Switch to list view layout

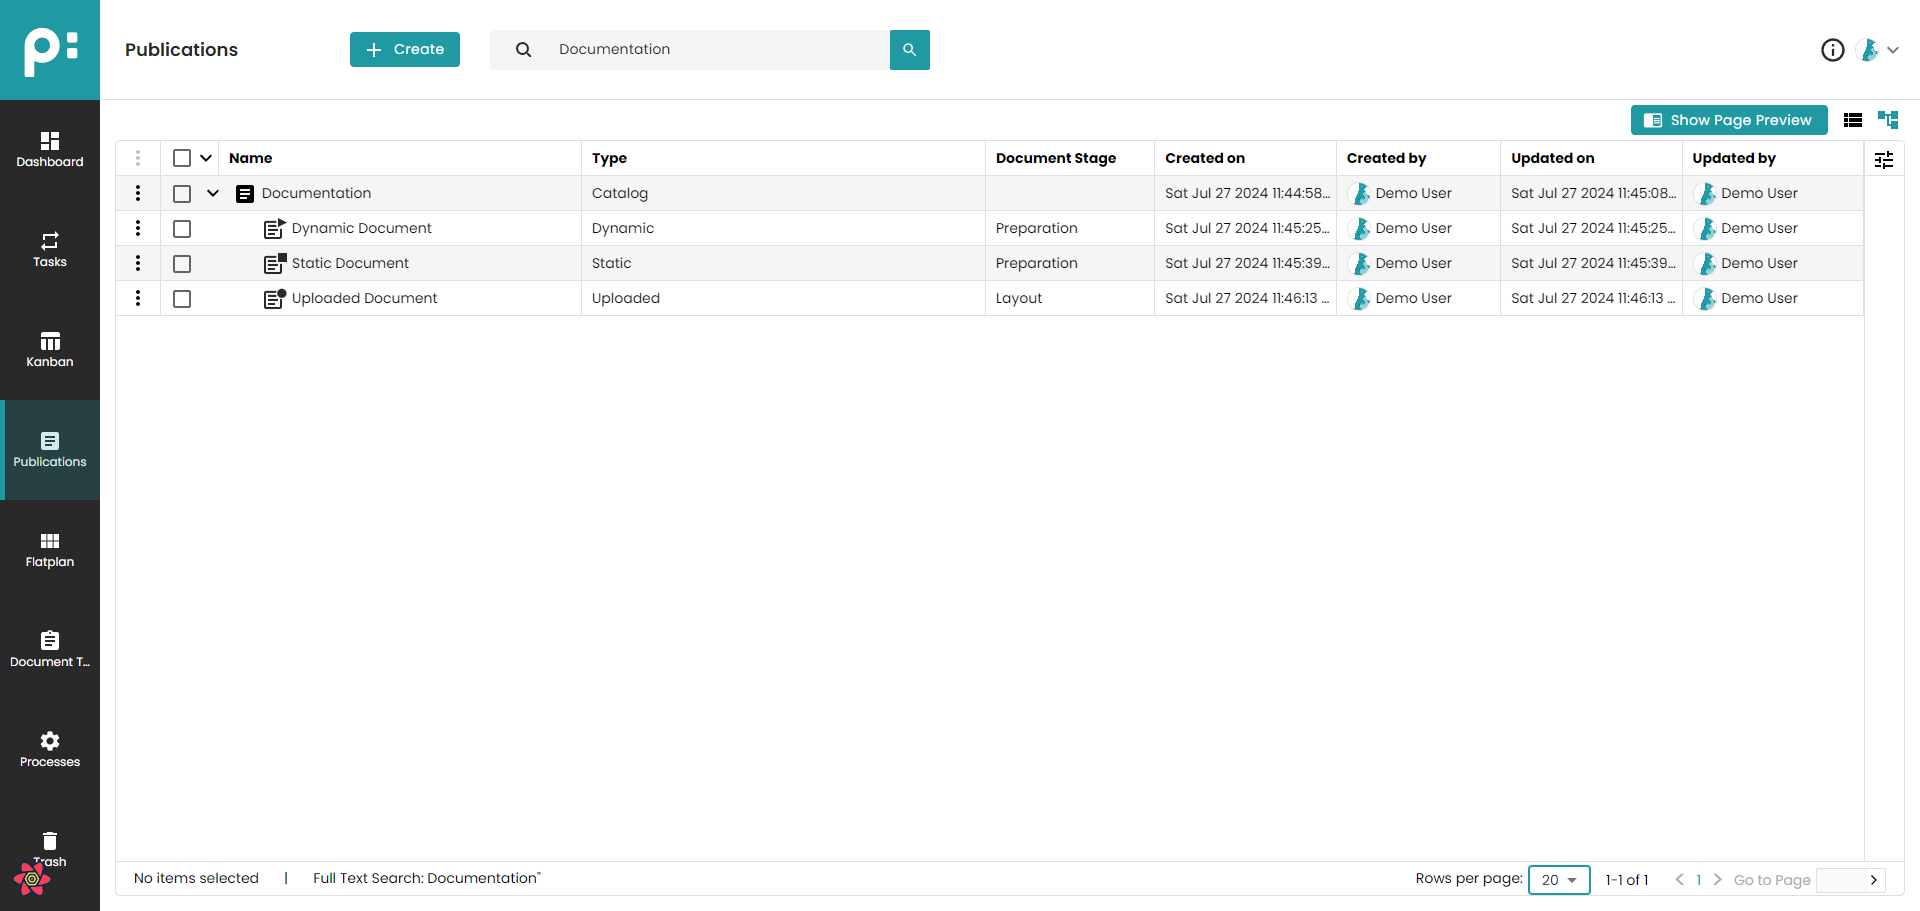pos(1853,120)
